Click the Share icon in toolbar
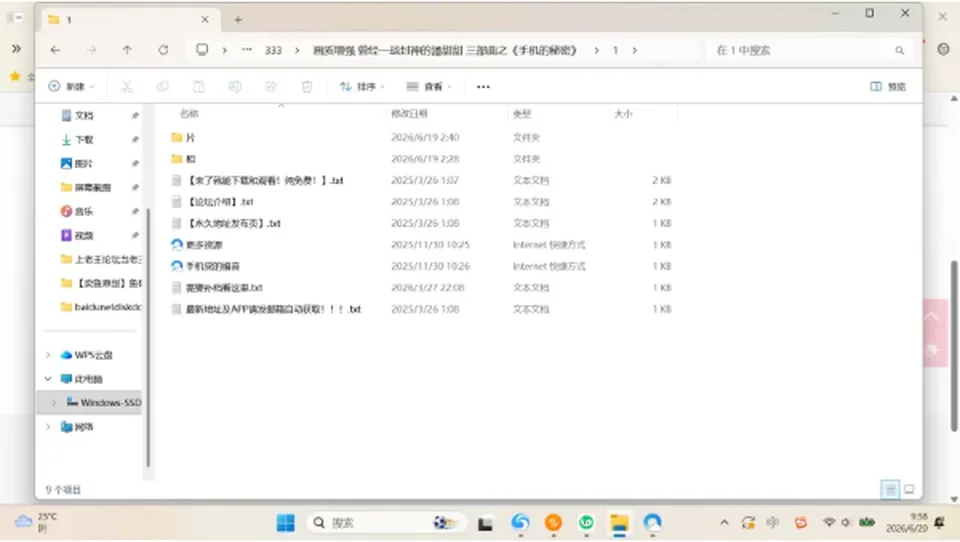The image size is (960, 542). pos(271,86)
